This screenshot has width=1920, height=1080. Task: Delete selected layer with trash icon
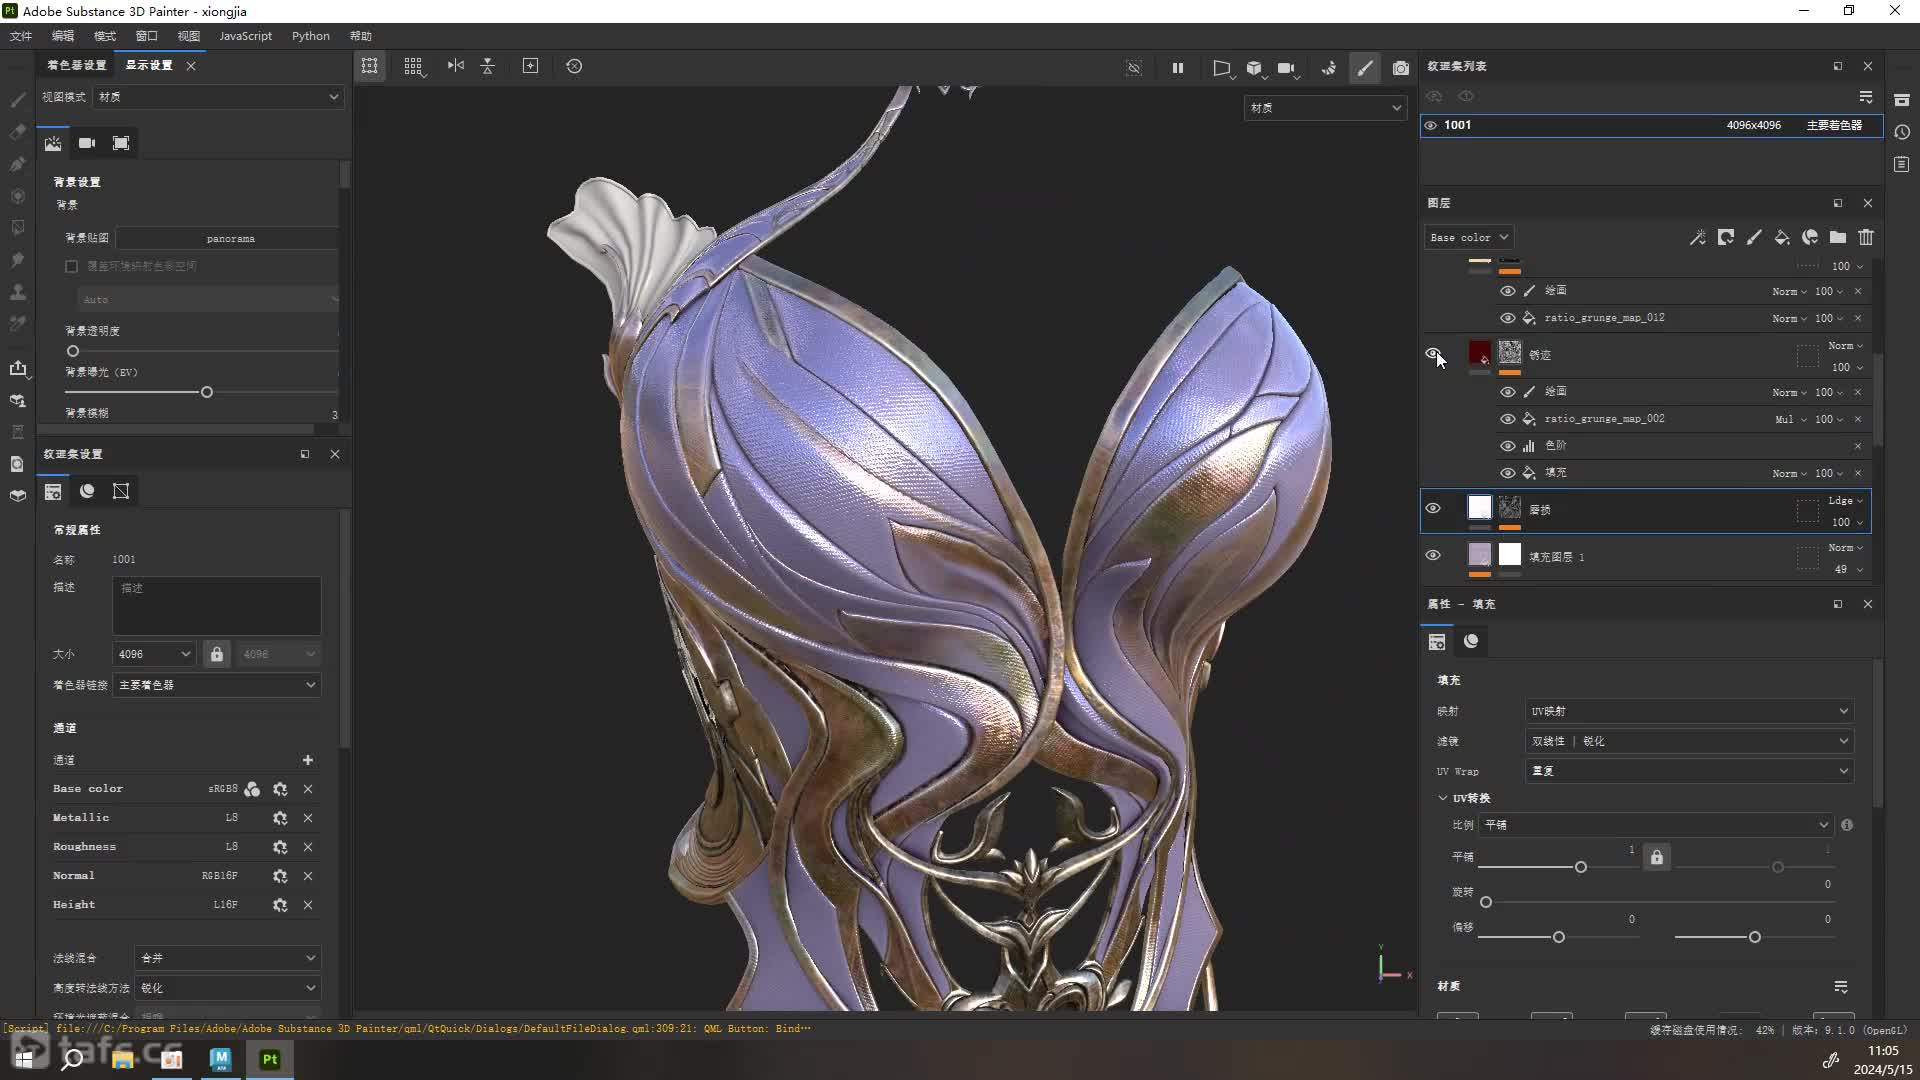1866,237
